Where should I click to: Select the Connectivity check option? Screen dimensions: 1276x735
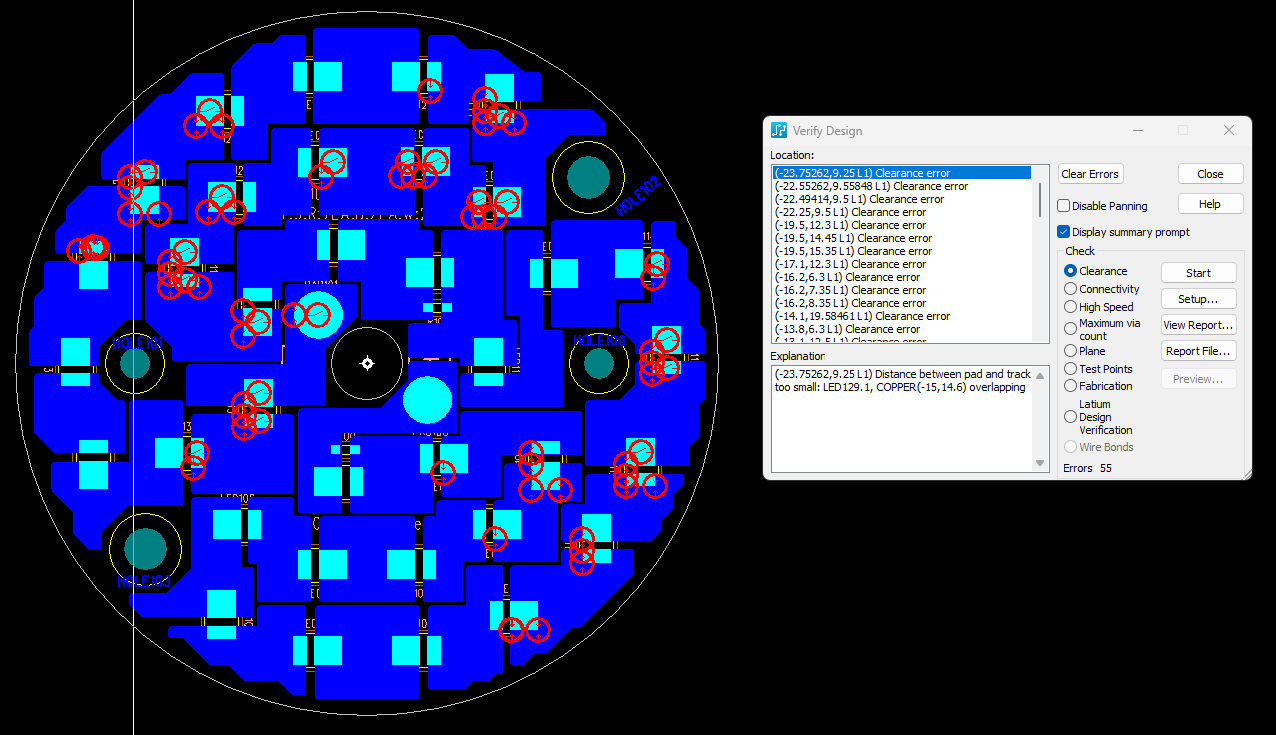point(1071,289)
